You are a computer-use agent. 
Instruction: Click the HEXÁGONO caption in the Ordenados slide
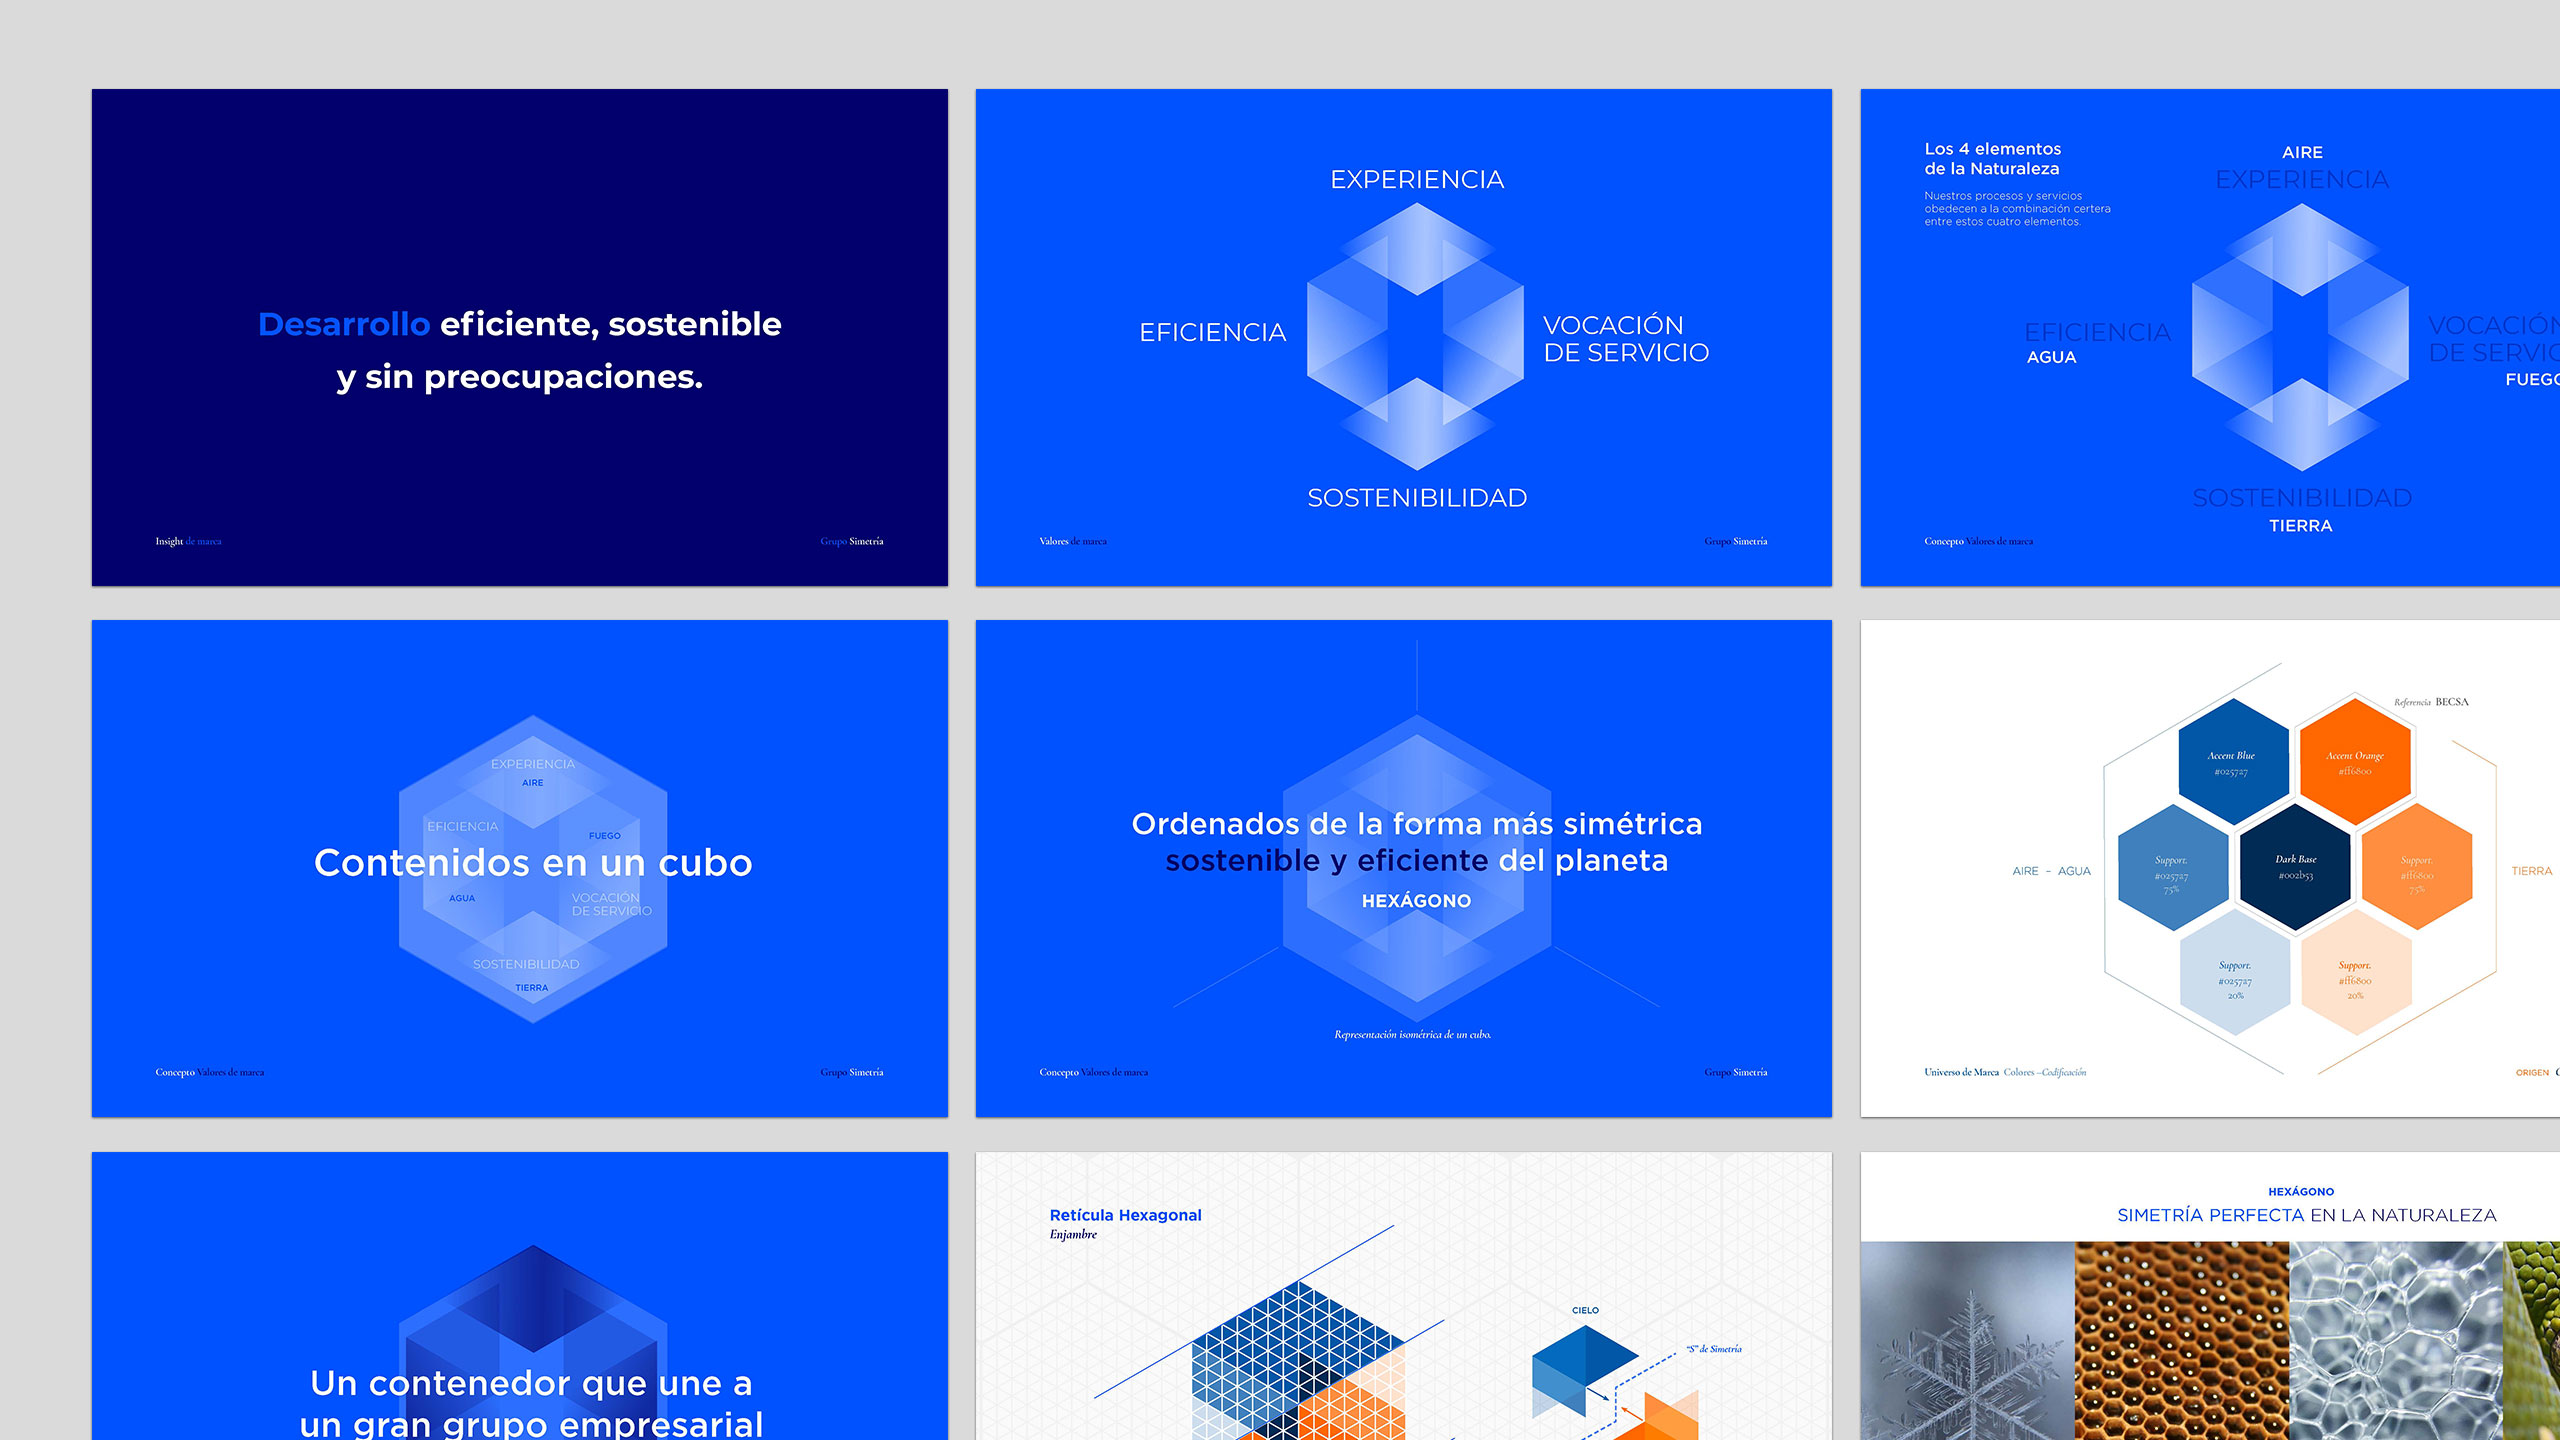point(1416,901)
